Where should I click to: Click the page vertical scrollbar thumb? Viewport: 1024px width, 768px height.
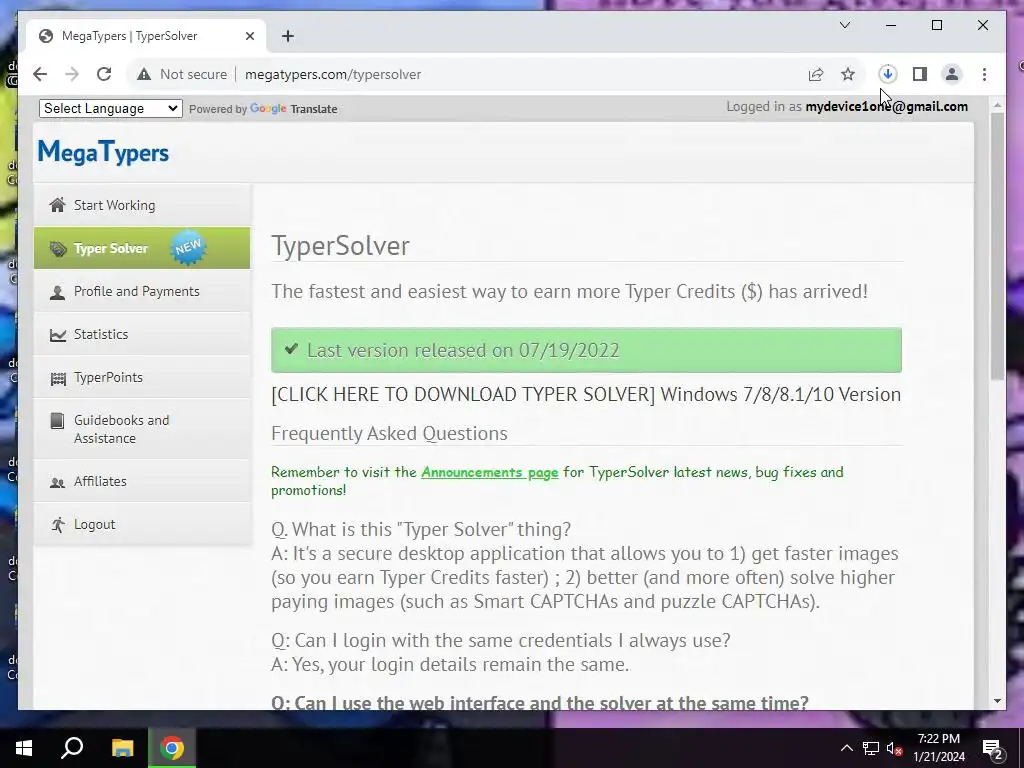[x=997, y=246]
